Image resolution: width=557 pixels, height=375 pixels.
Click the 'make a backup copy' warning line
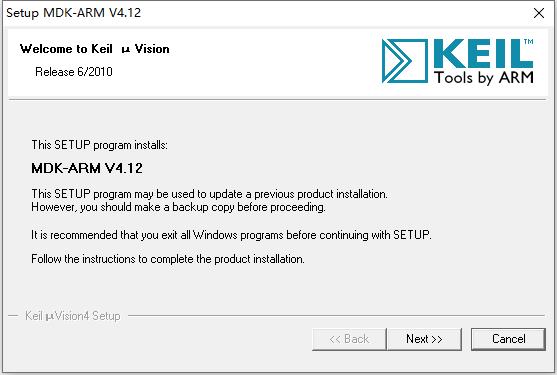point(178,207)
